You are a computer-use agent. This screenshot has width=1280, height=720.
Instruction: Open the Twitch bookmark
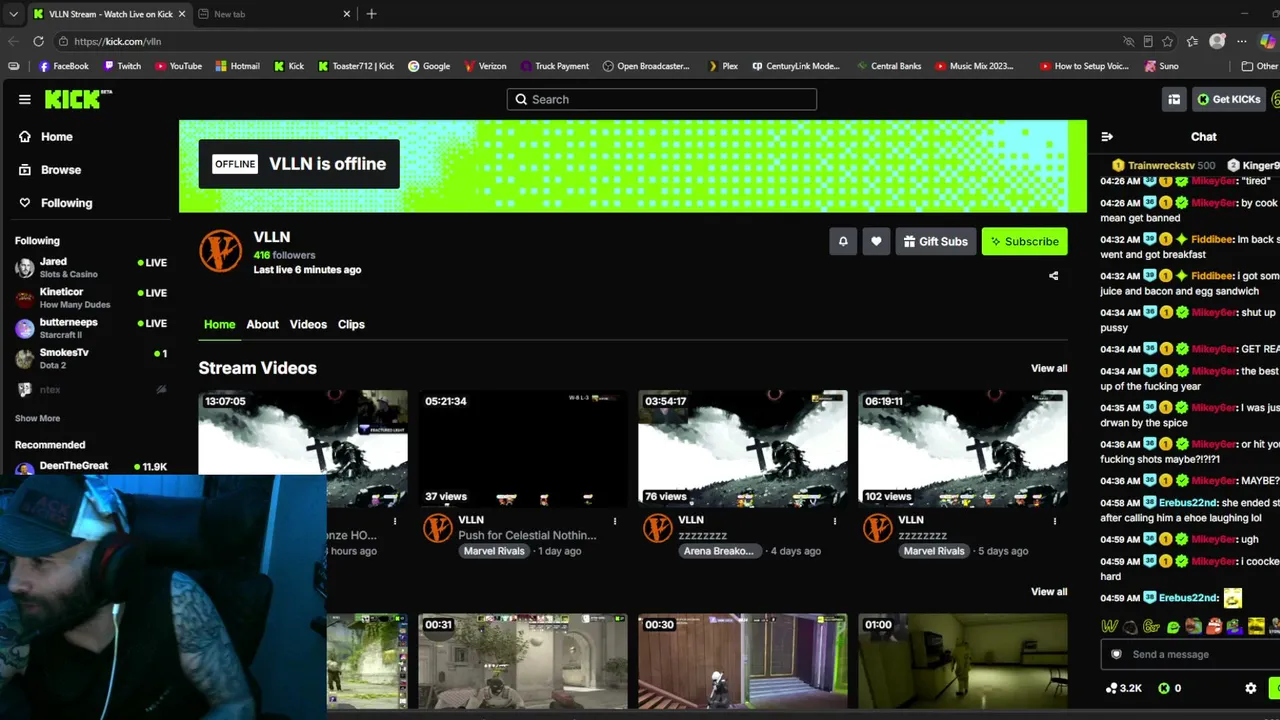(x=121, y=66)
